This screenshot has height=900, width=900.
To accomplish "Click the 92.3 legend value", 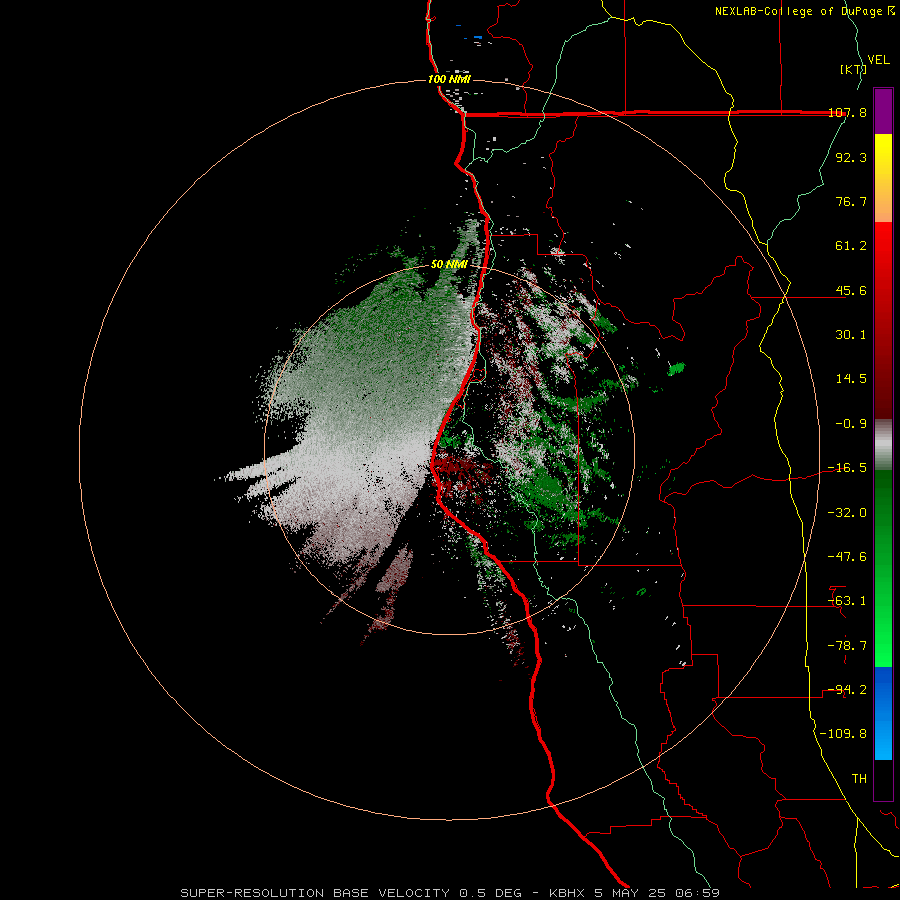I will pos(851,157).
